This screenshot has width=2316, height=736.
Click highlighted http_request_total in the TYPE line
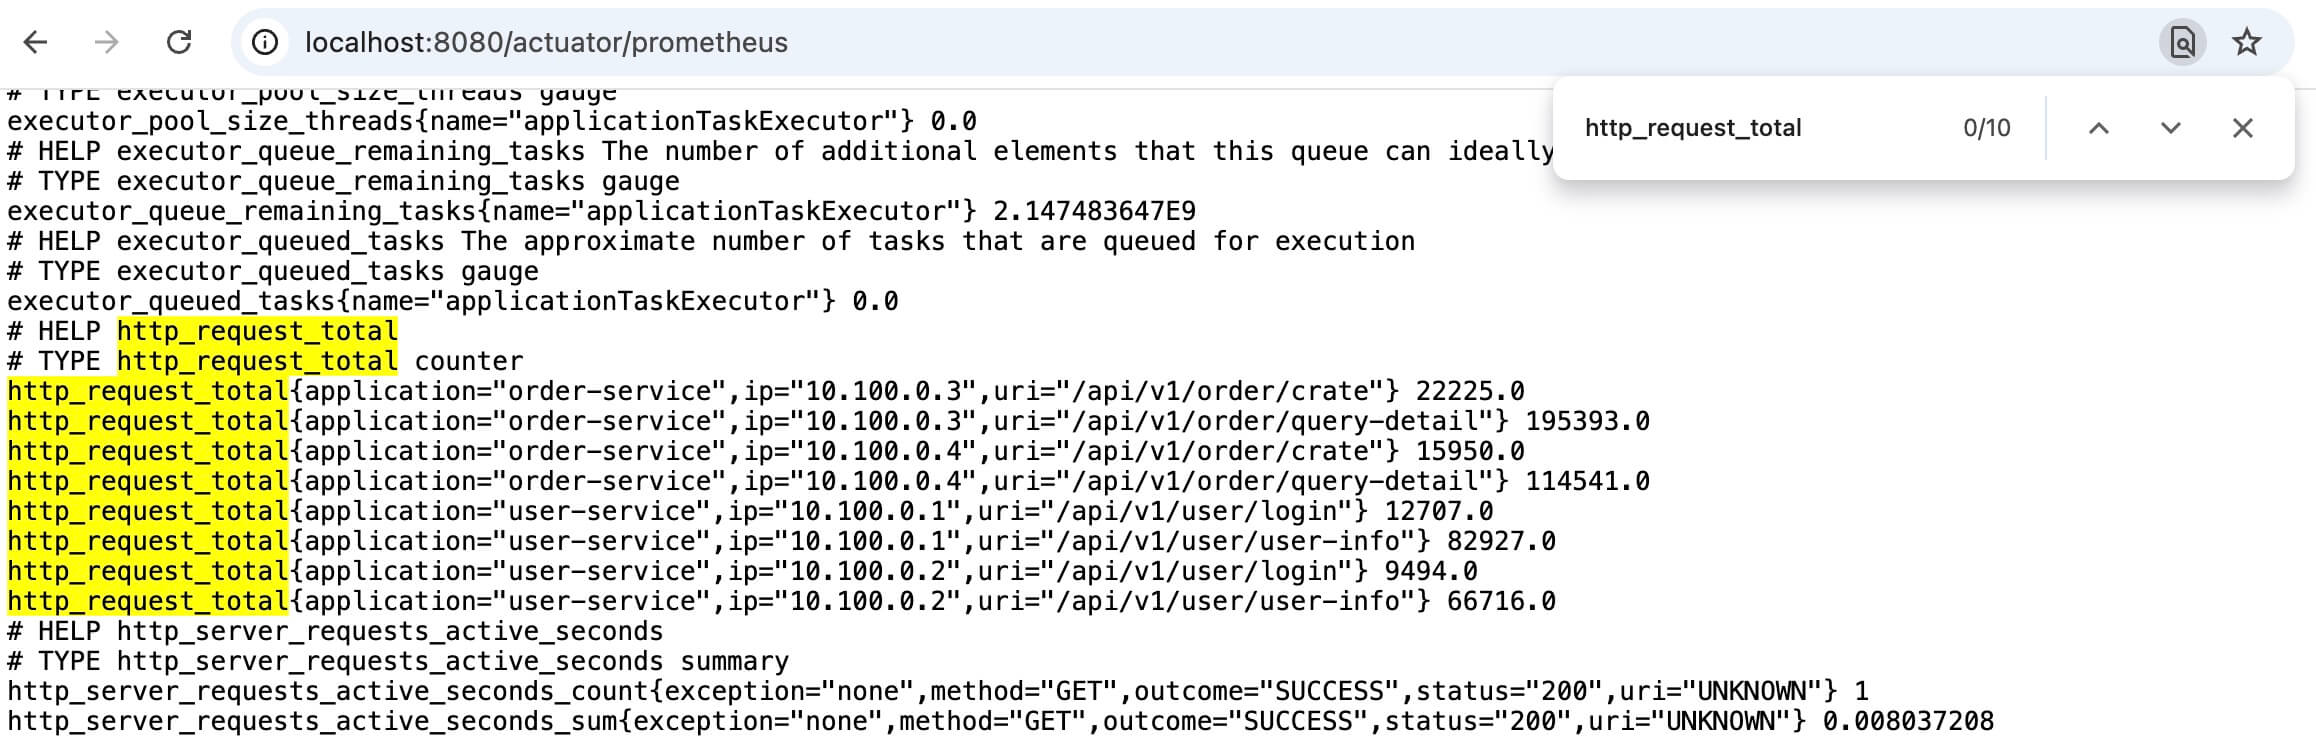[257, 361]
